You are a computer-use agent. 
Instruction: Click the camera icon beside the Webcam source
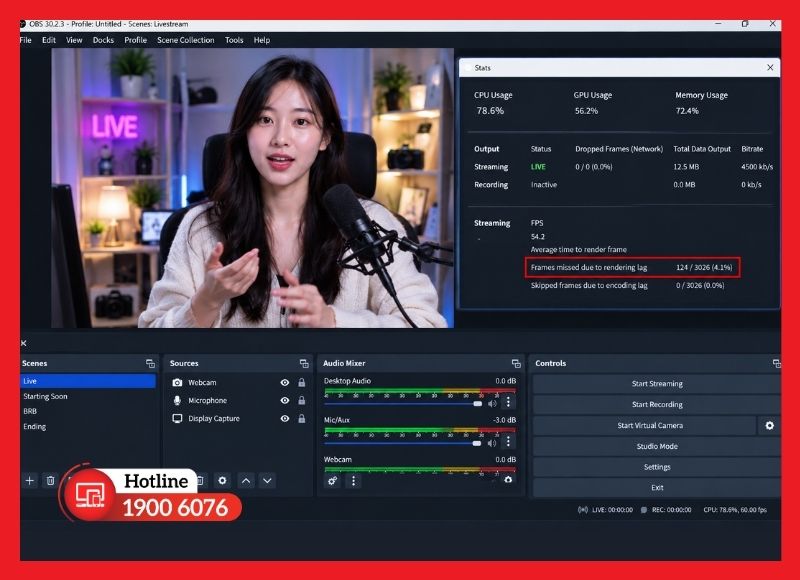click(177, 383)
